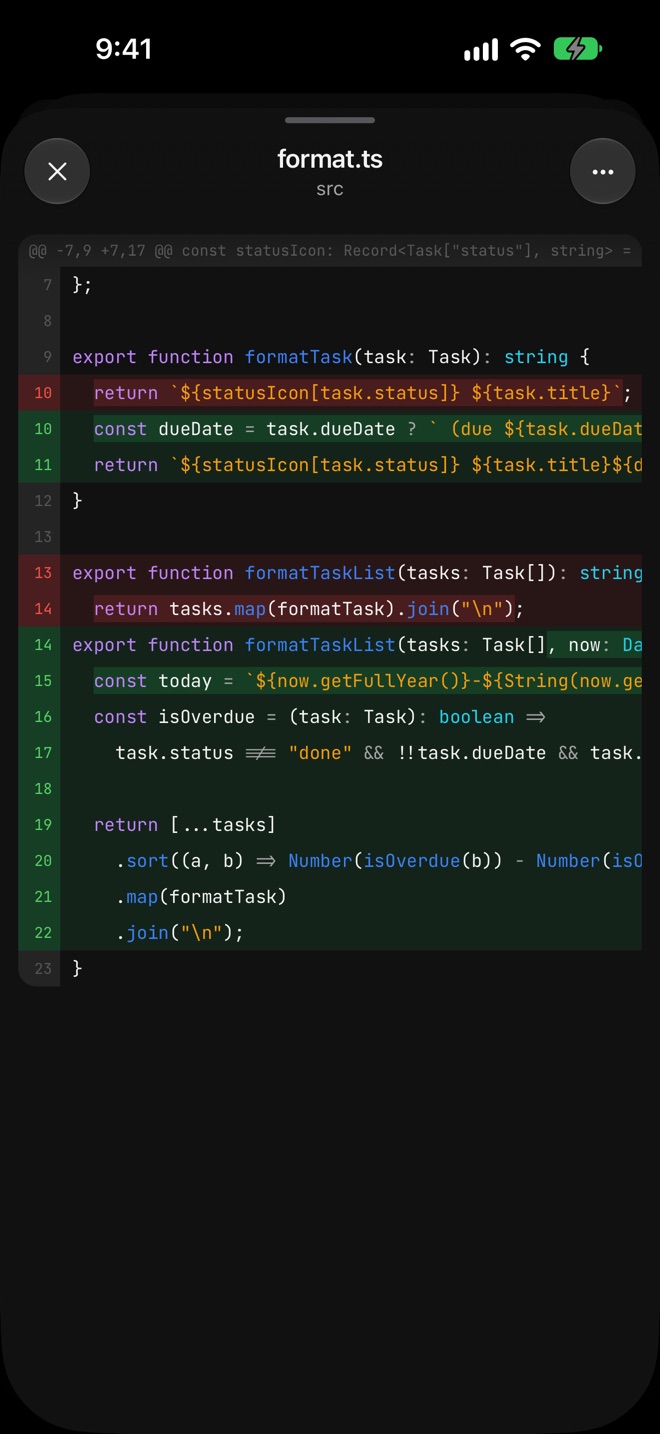
Task: Select line 17 task.status check
Action: [x=330, y=753]
